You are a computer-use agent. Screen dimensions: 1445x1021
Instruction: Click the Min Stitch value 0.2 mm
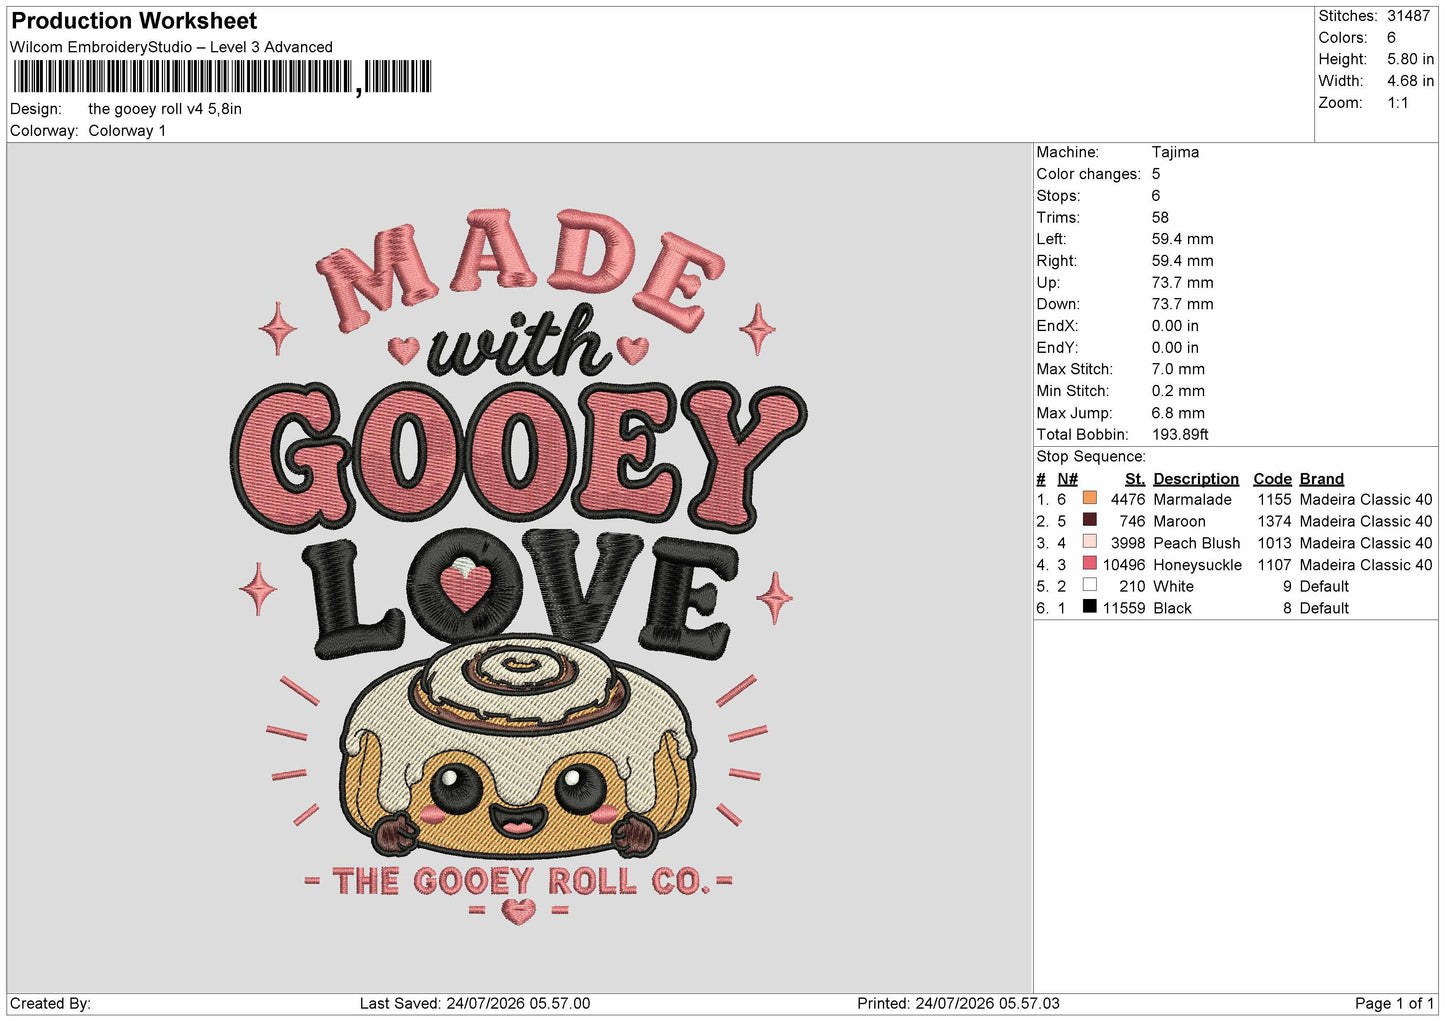(1178, 391)
